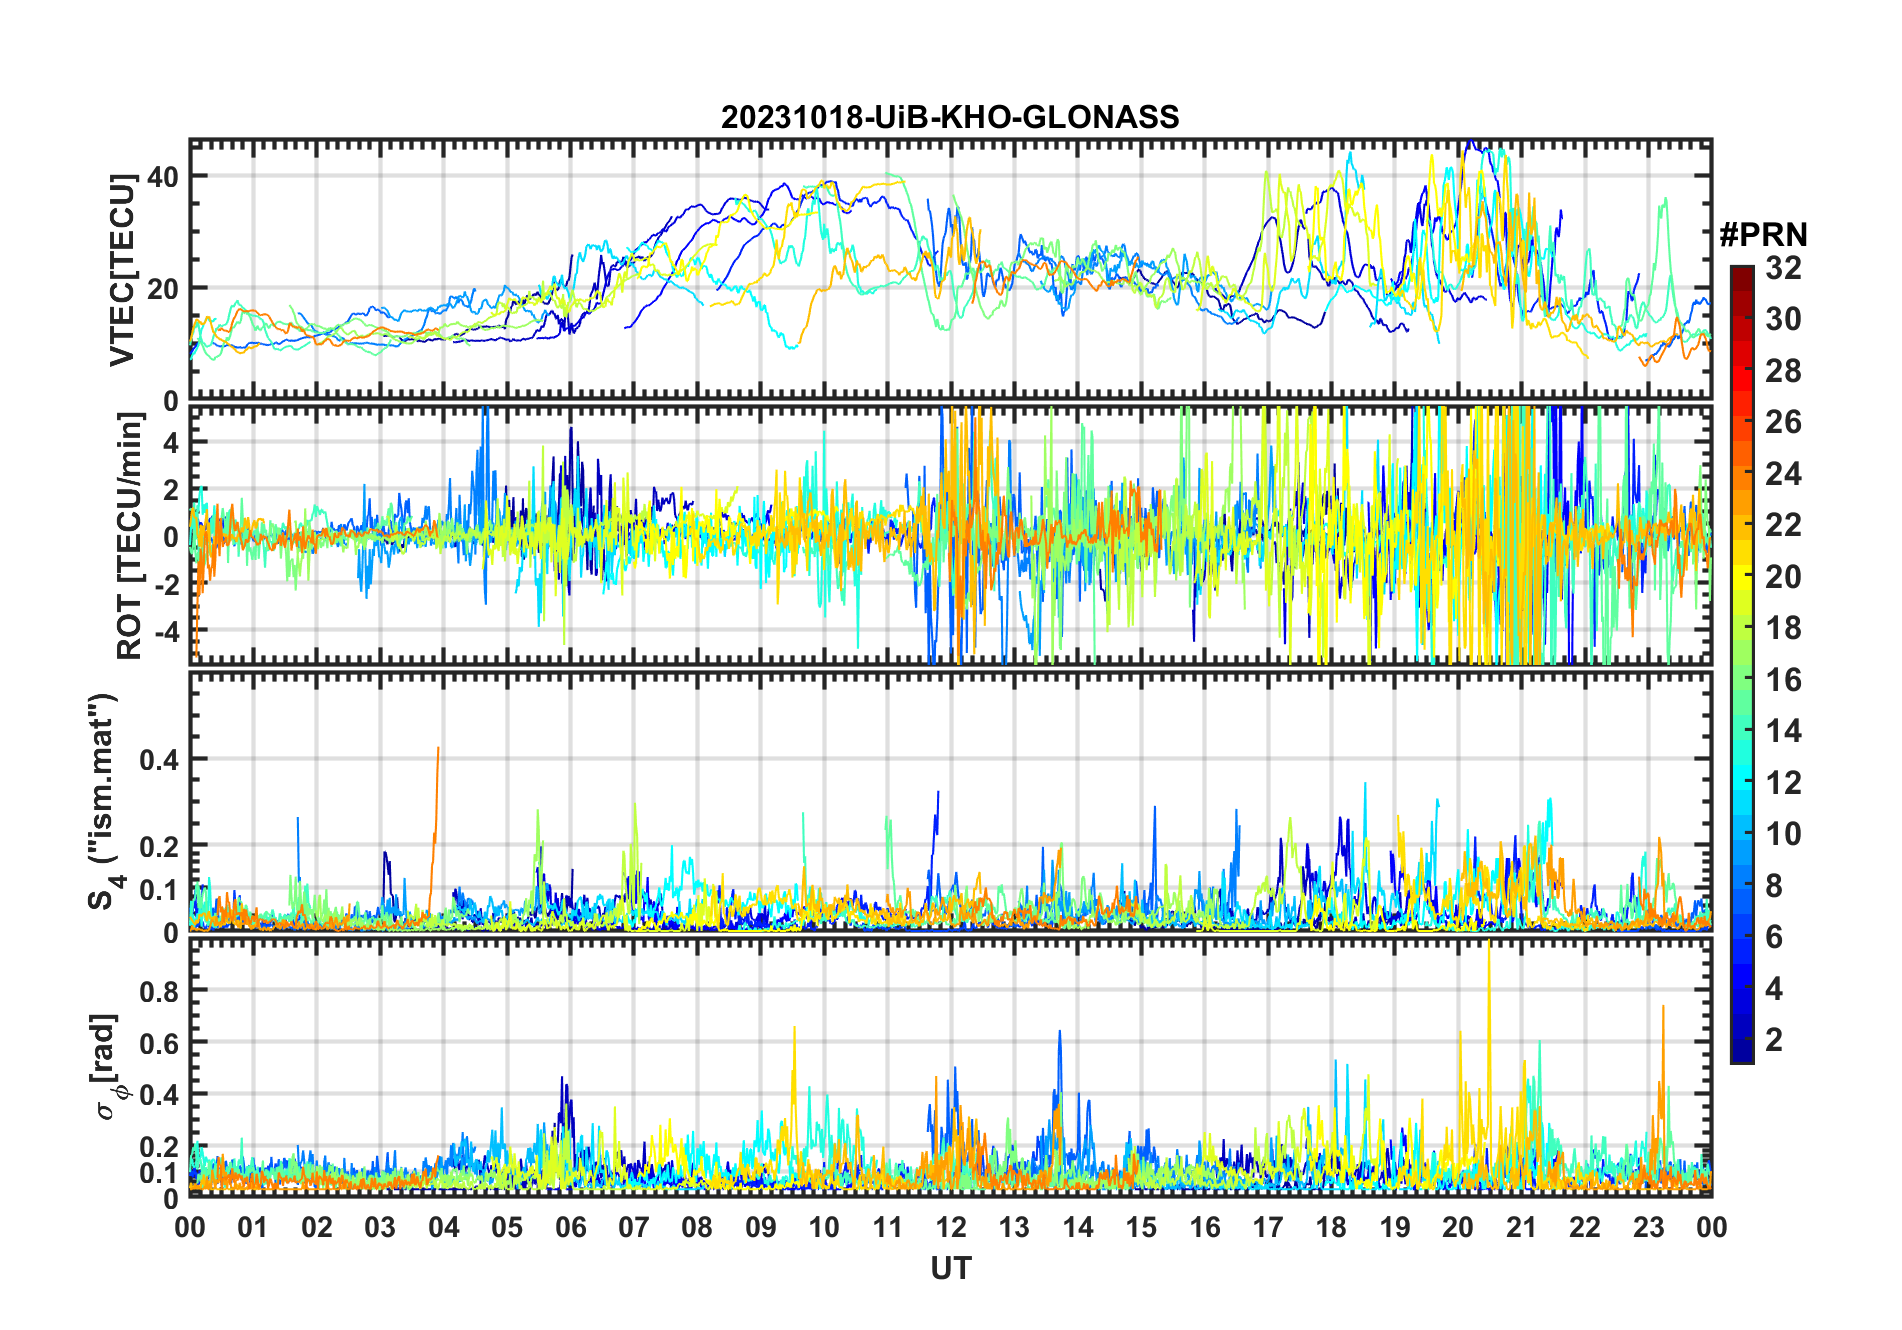Pick colorbar tick label 24
The height and width of the screenshot is (1330, 1902).
tap(1783, 474)
